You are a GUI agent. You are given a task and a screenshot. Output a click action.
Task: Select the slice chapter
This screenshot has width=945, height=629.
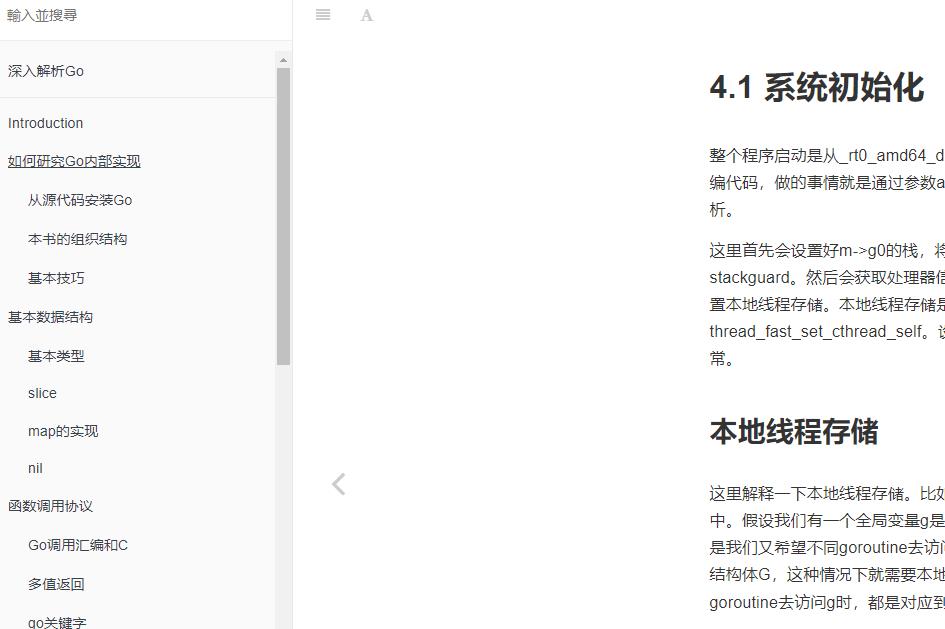point(42,393)
